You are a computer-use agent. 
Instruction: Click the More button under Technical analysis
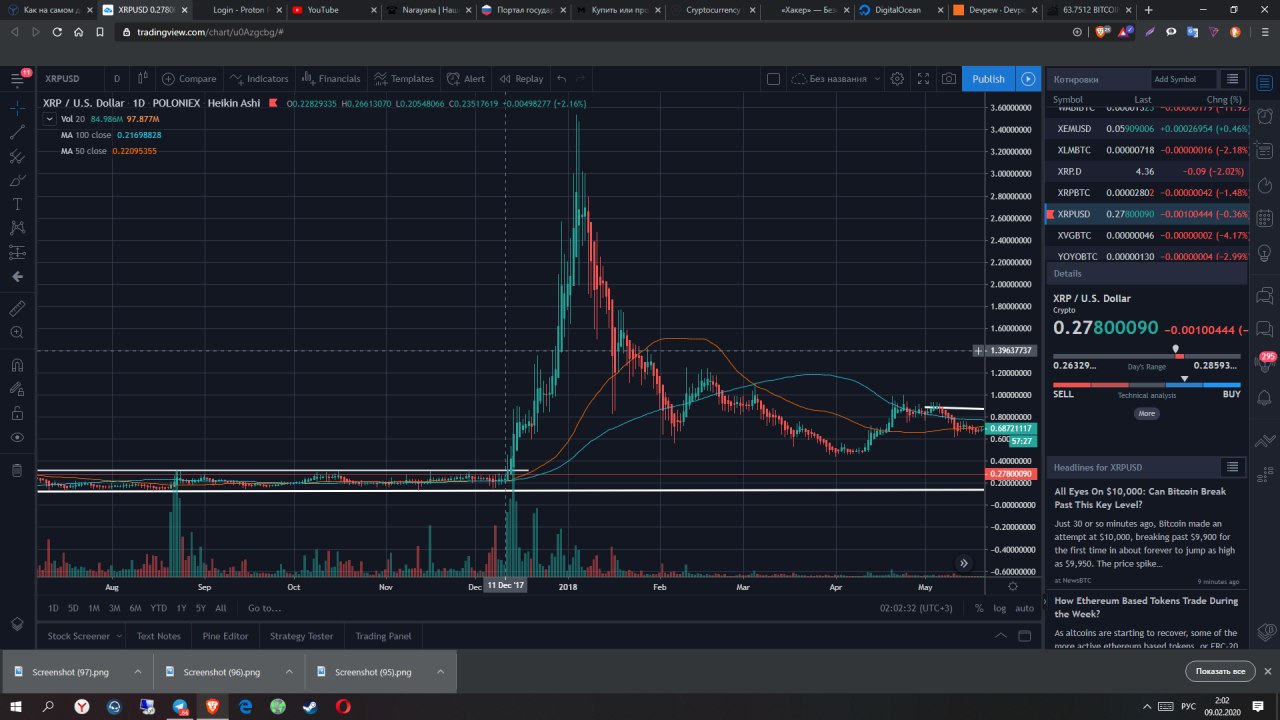coord(1147,413)
